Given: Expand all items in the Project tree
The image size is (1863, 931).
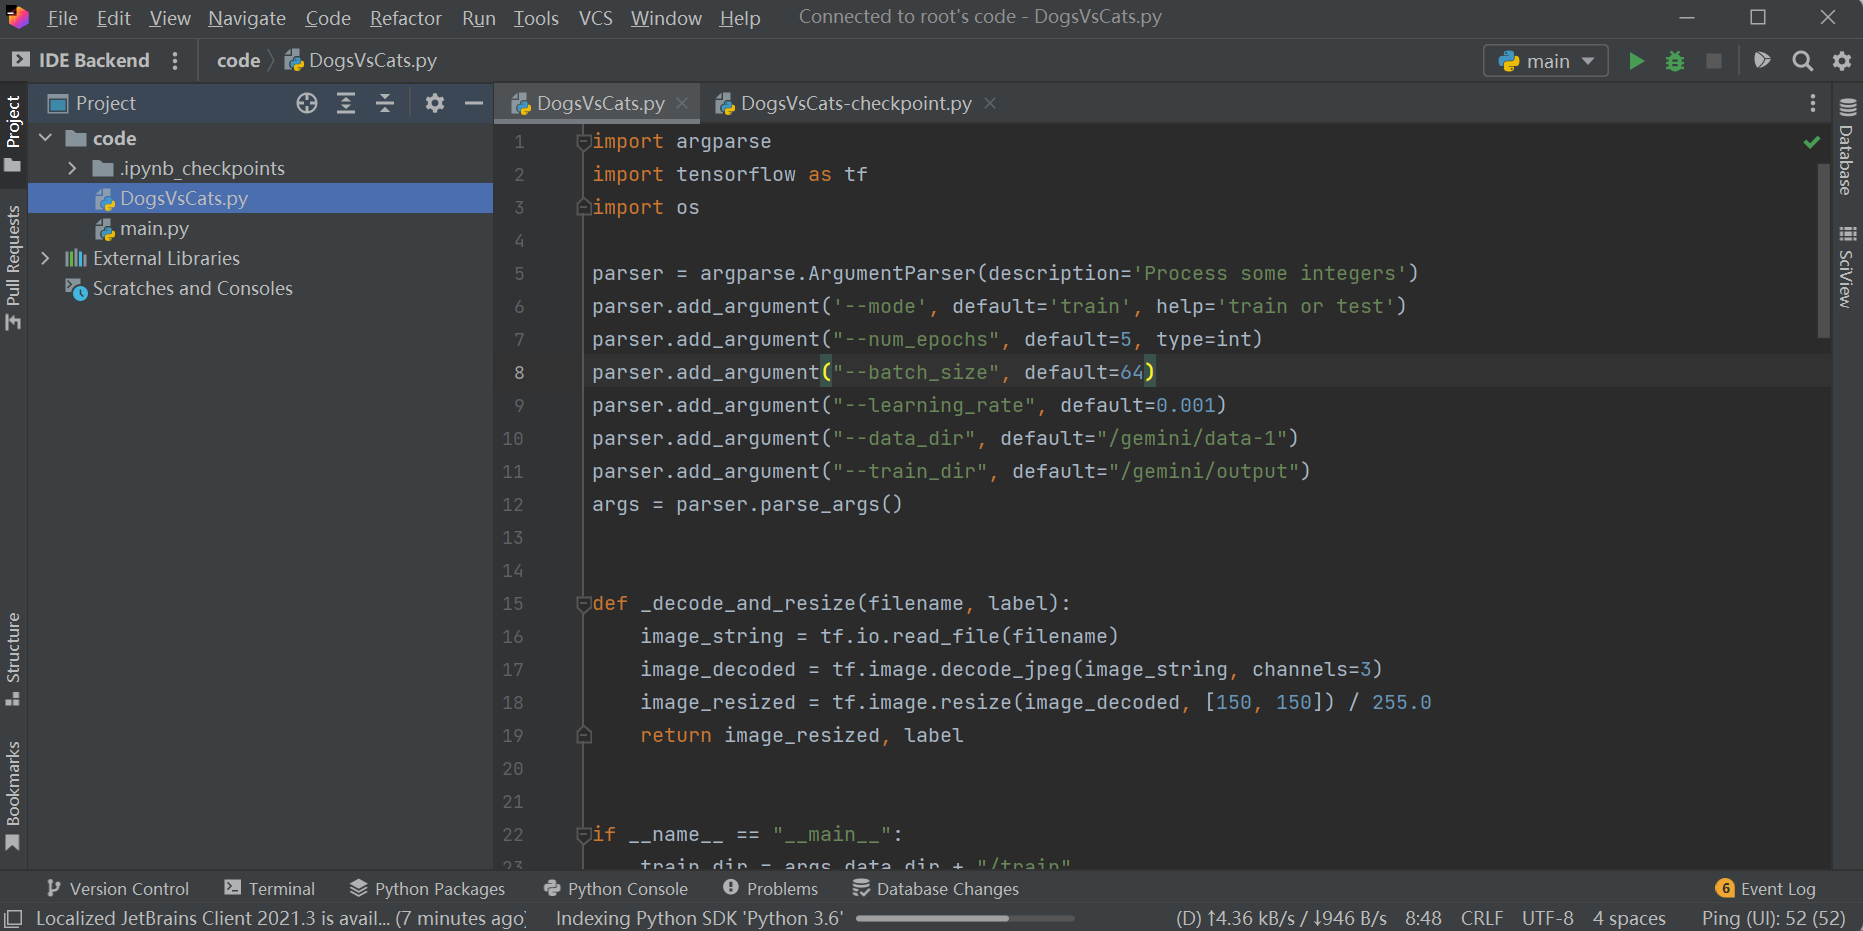Looking at the screenshot, I should [x=346, y=103].
